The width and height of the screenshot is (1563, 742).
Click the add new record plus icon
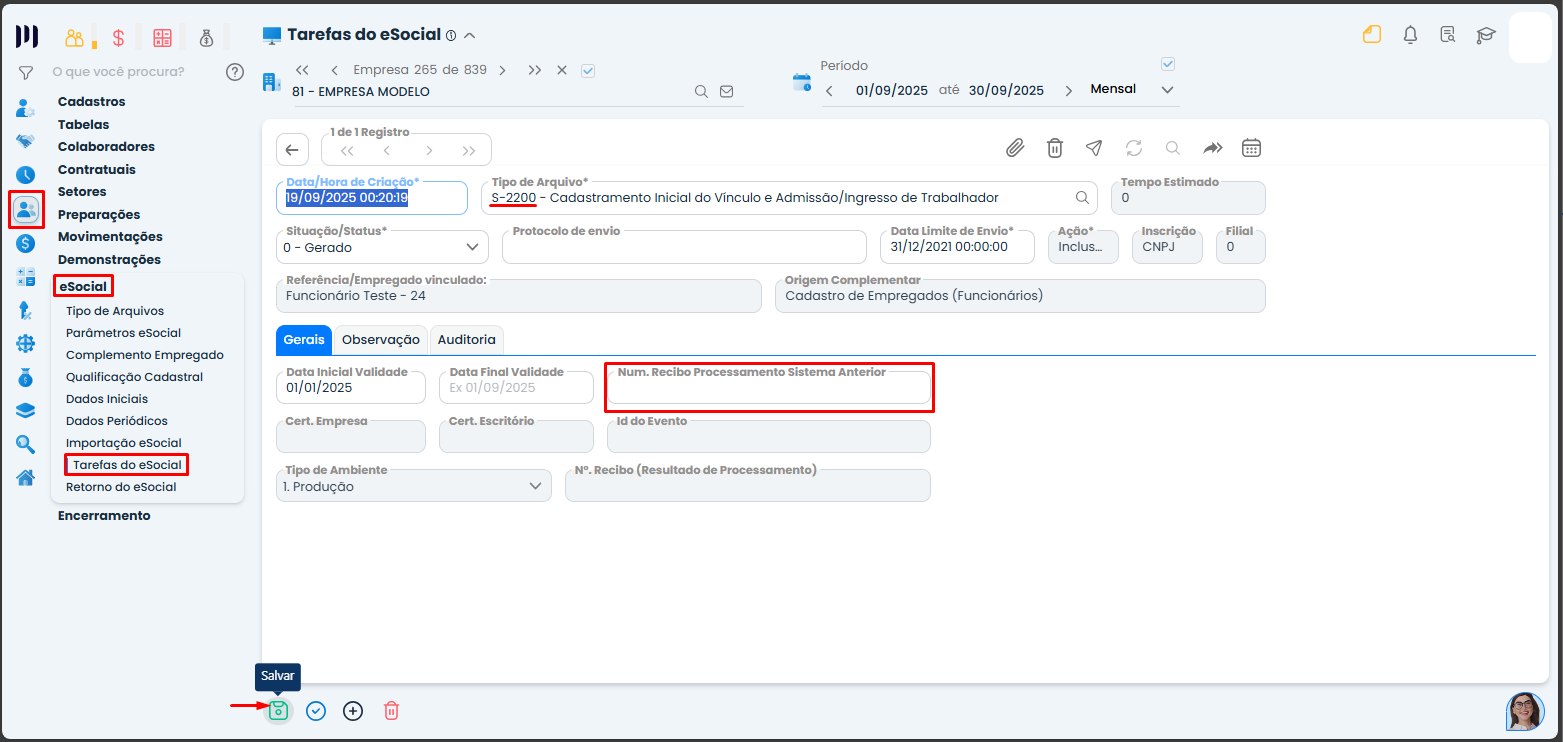[353, 711]
